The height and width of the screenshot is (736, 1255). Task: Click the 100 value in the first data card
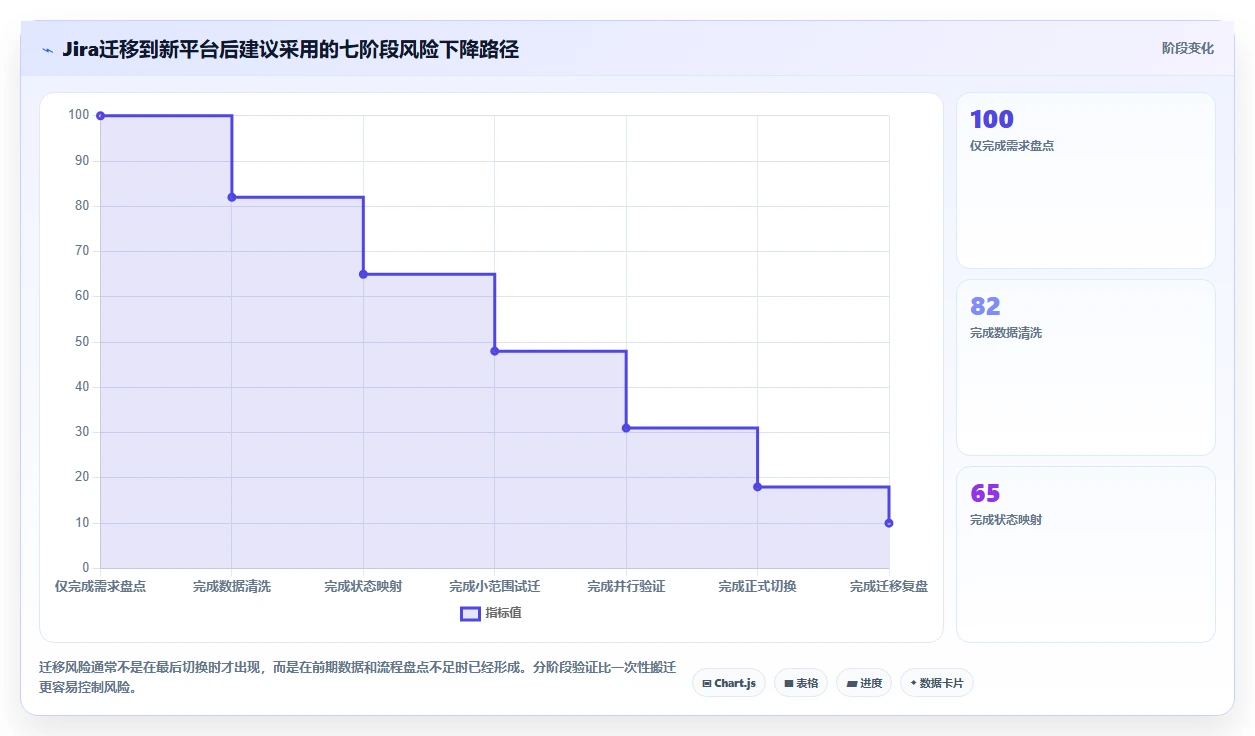[x=992, y=119]
